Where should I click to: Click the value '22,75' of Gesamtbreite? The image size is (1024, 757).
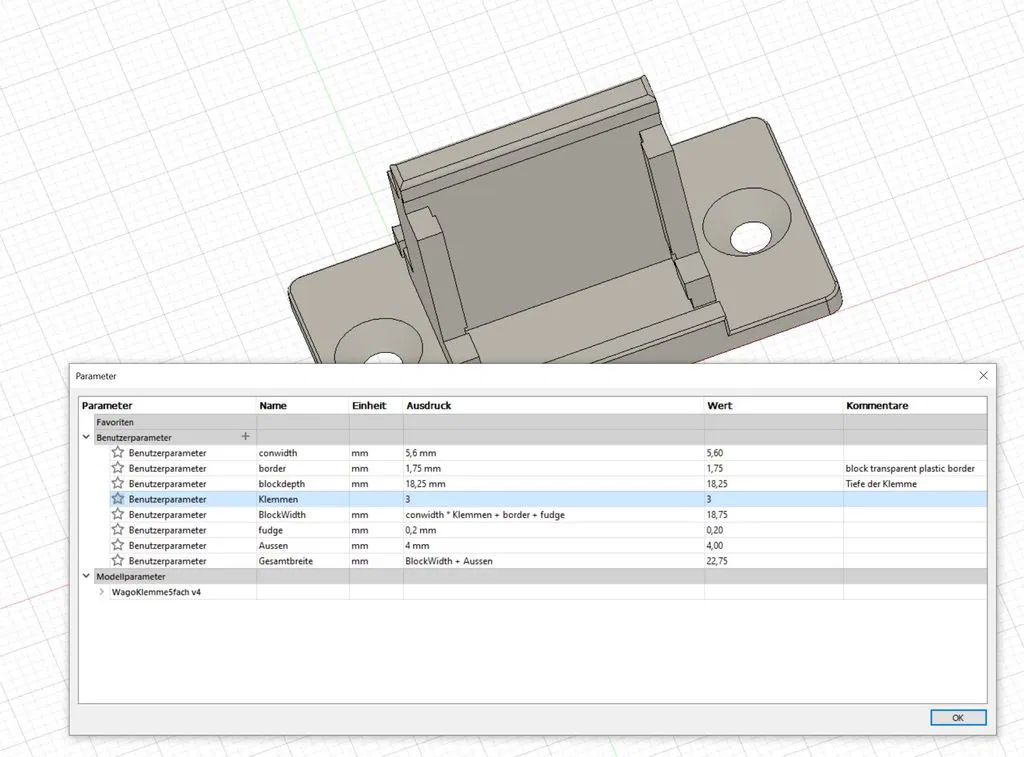click(716, 561)
